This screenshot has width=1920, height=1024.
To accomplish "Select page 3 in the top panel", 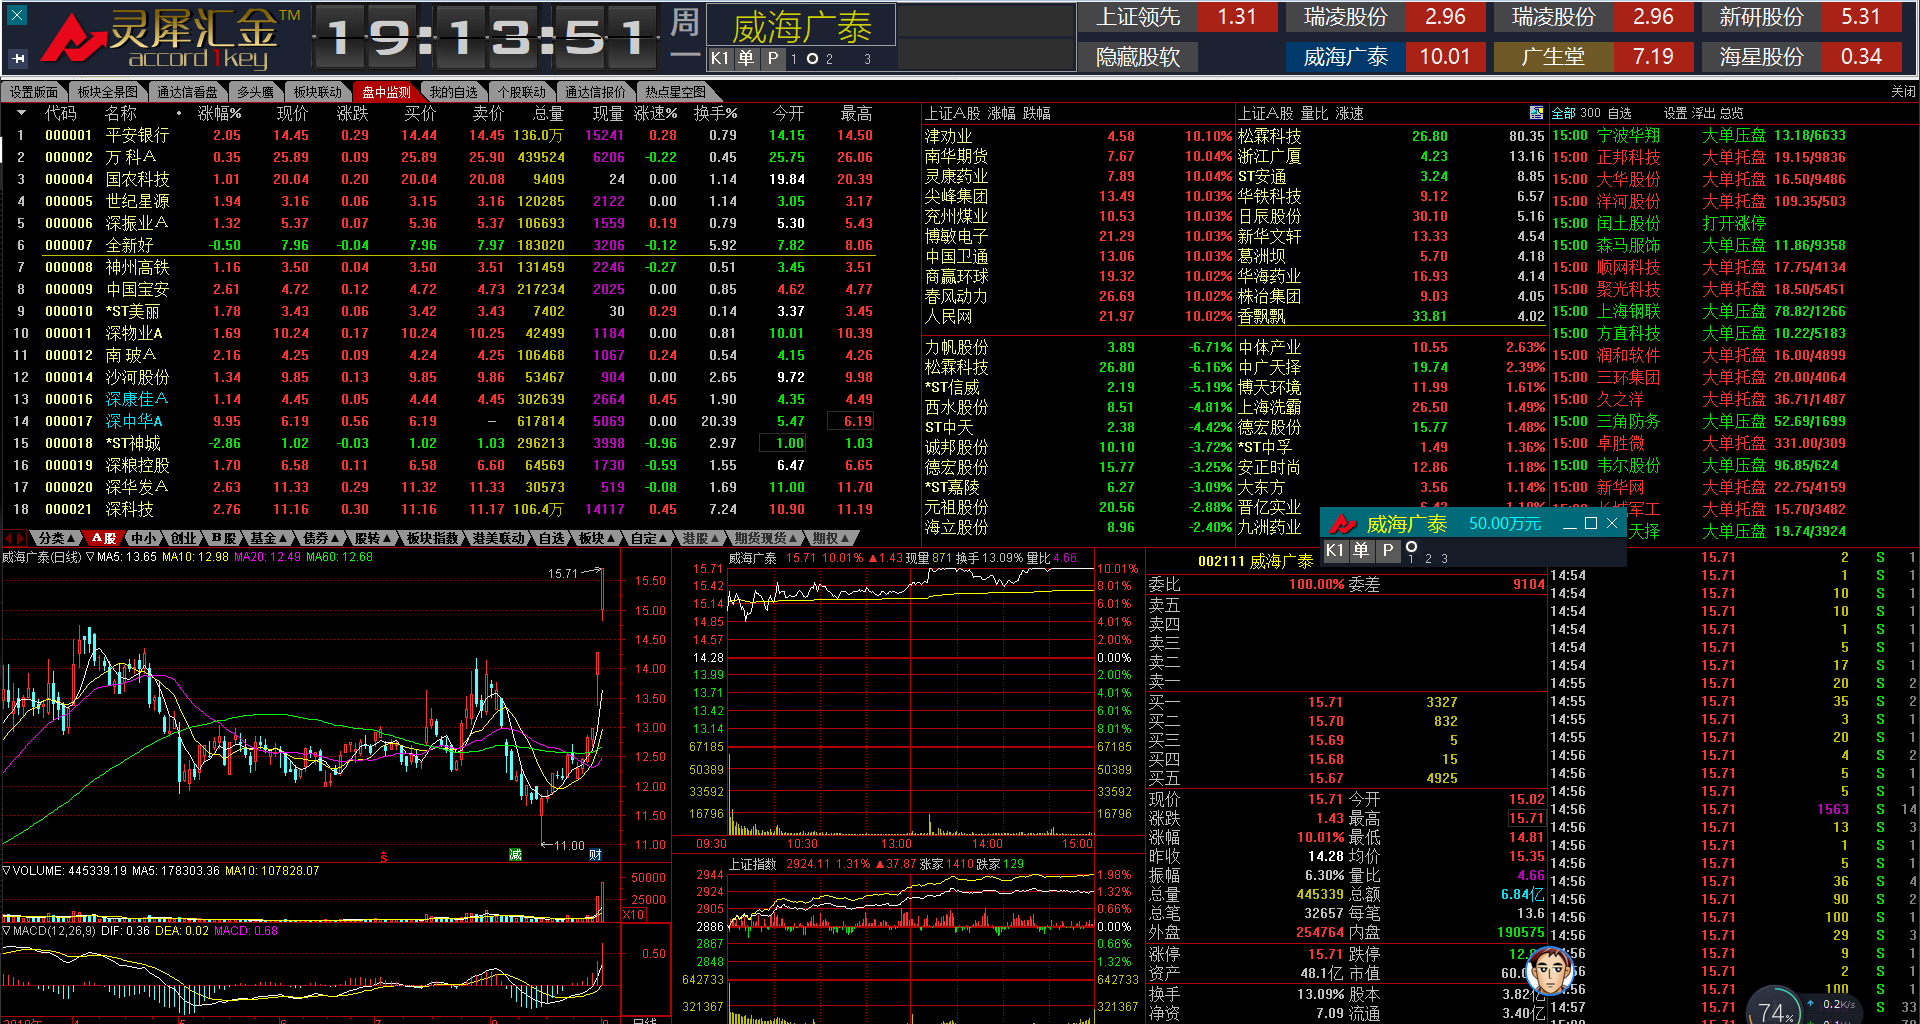I will pos(867,60).
